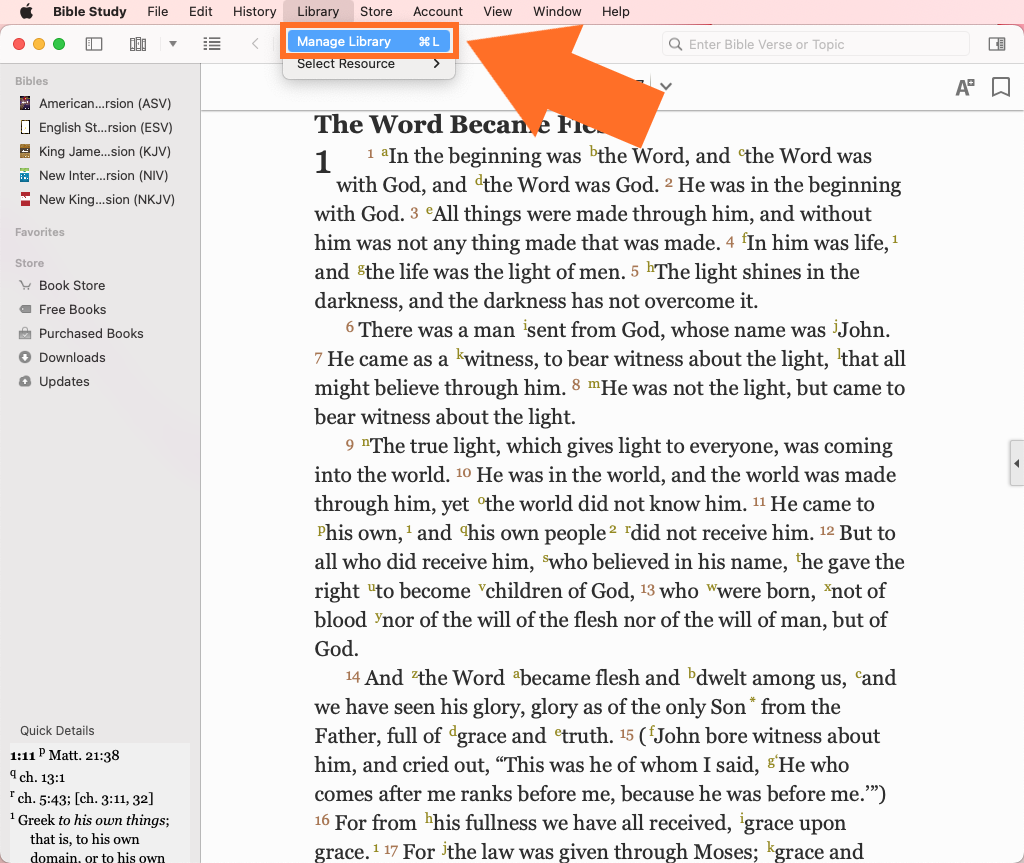Image resolution: width=1024 pixels, height=863 pixels.
Task: Expand the dropdown arrow beside the bookshelf icon
Action: [x=172, y=44]
